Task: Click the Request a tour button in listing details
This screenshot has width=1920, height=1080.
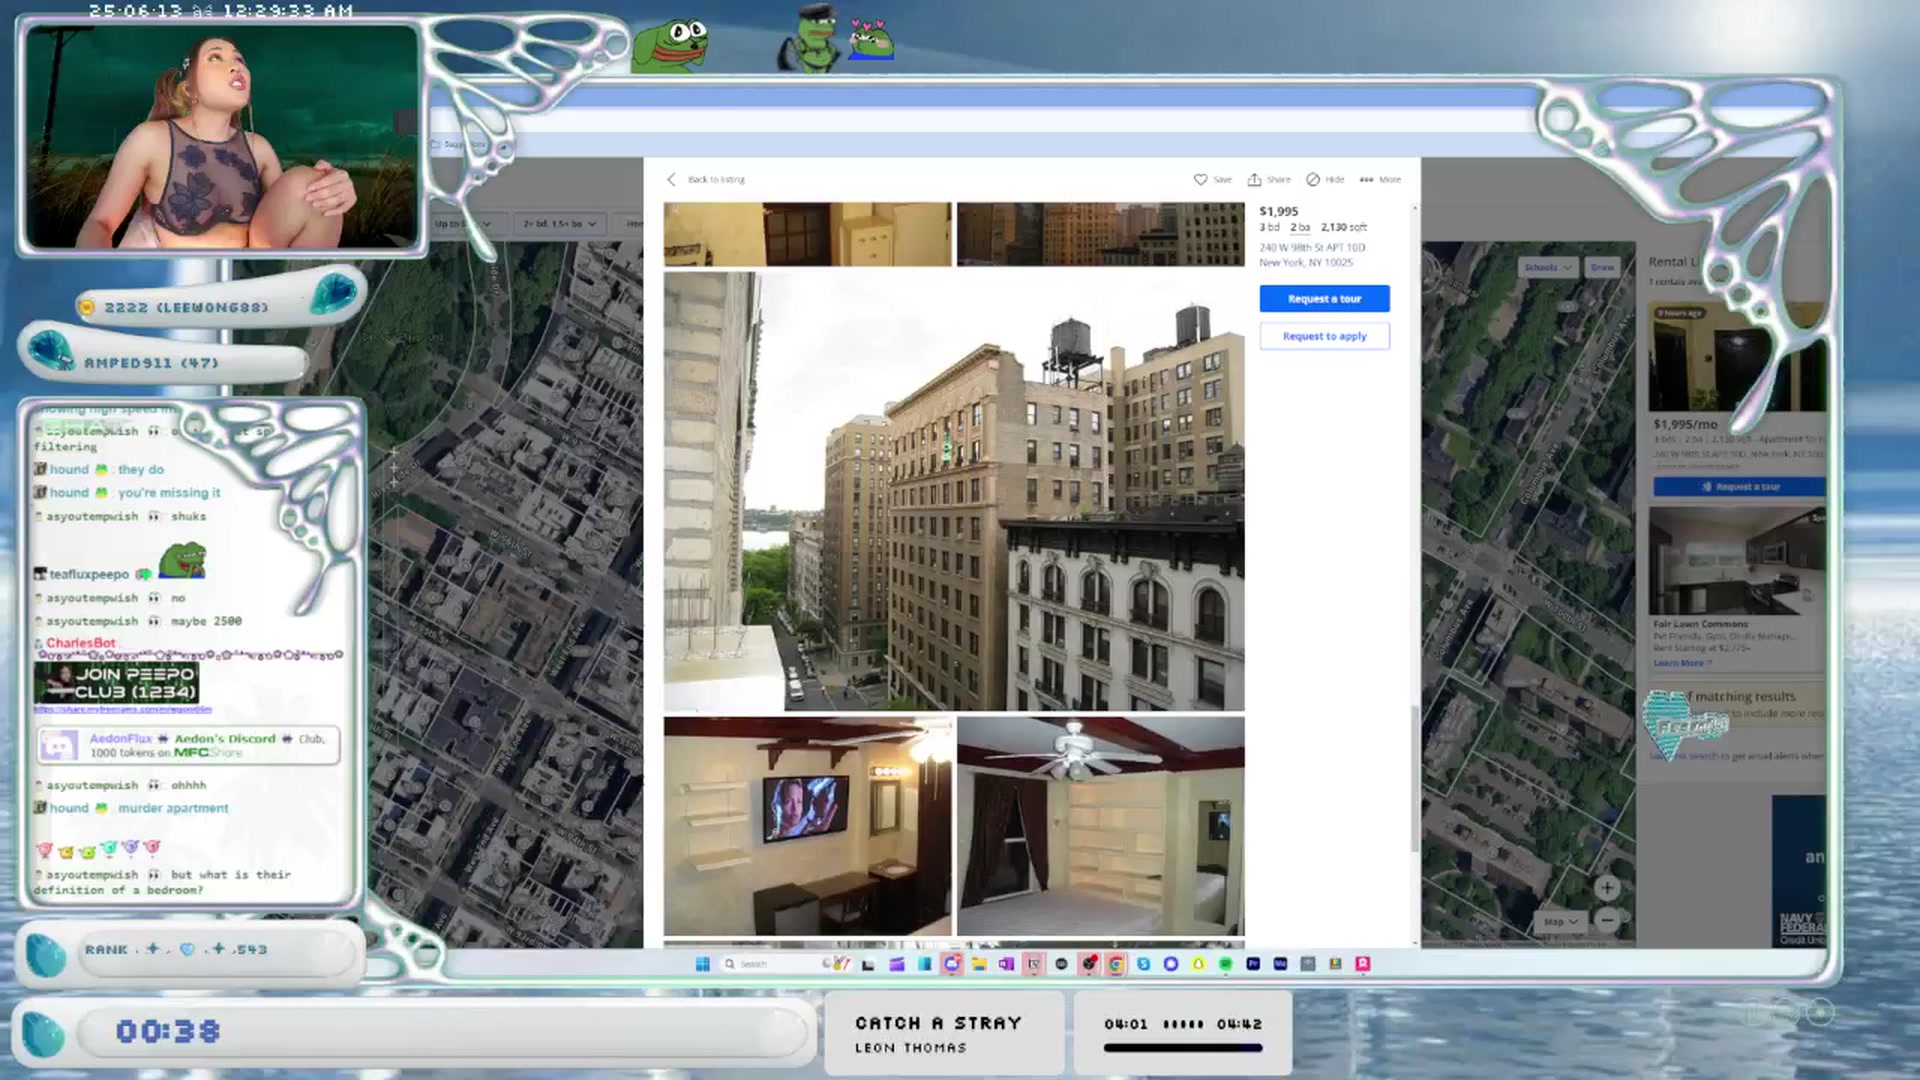Action: click(x=1324, y=299)
